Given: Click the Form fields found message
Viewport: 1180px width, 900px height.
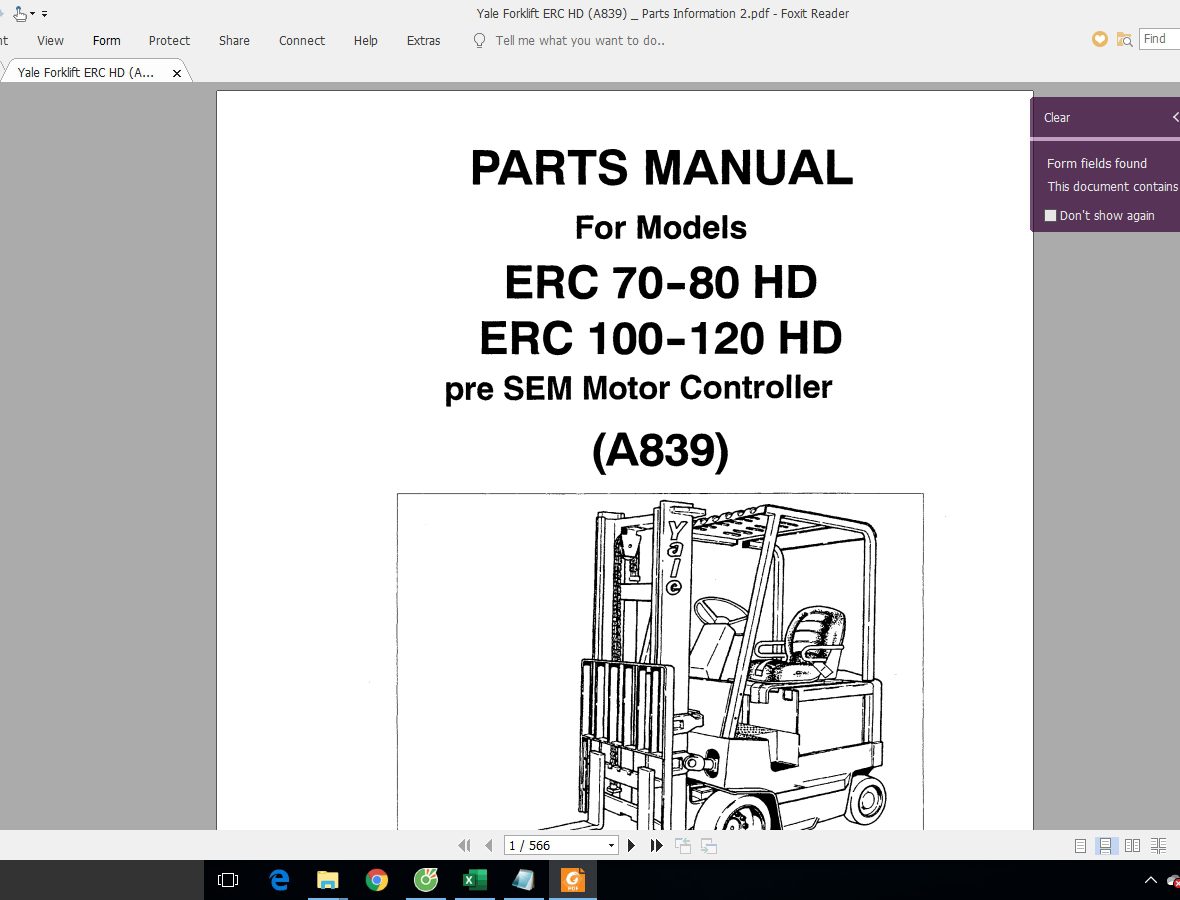Looking at the screenshot, I should tap(1096, 163).
